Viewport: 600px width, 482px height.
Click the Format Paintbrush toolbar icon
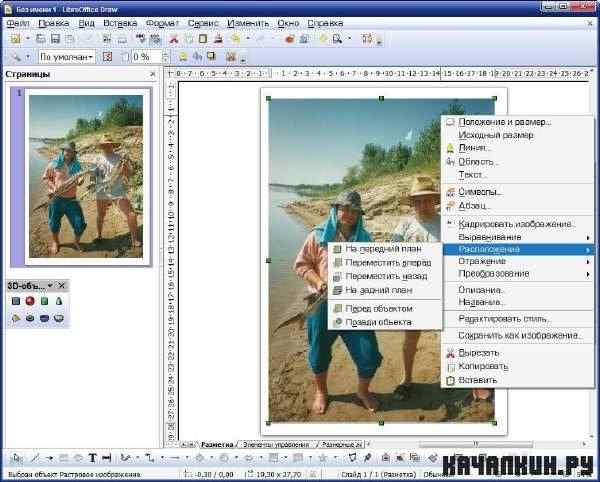coord(218,39)
